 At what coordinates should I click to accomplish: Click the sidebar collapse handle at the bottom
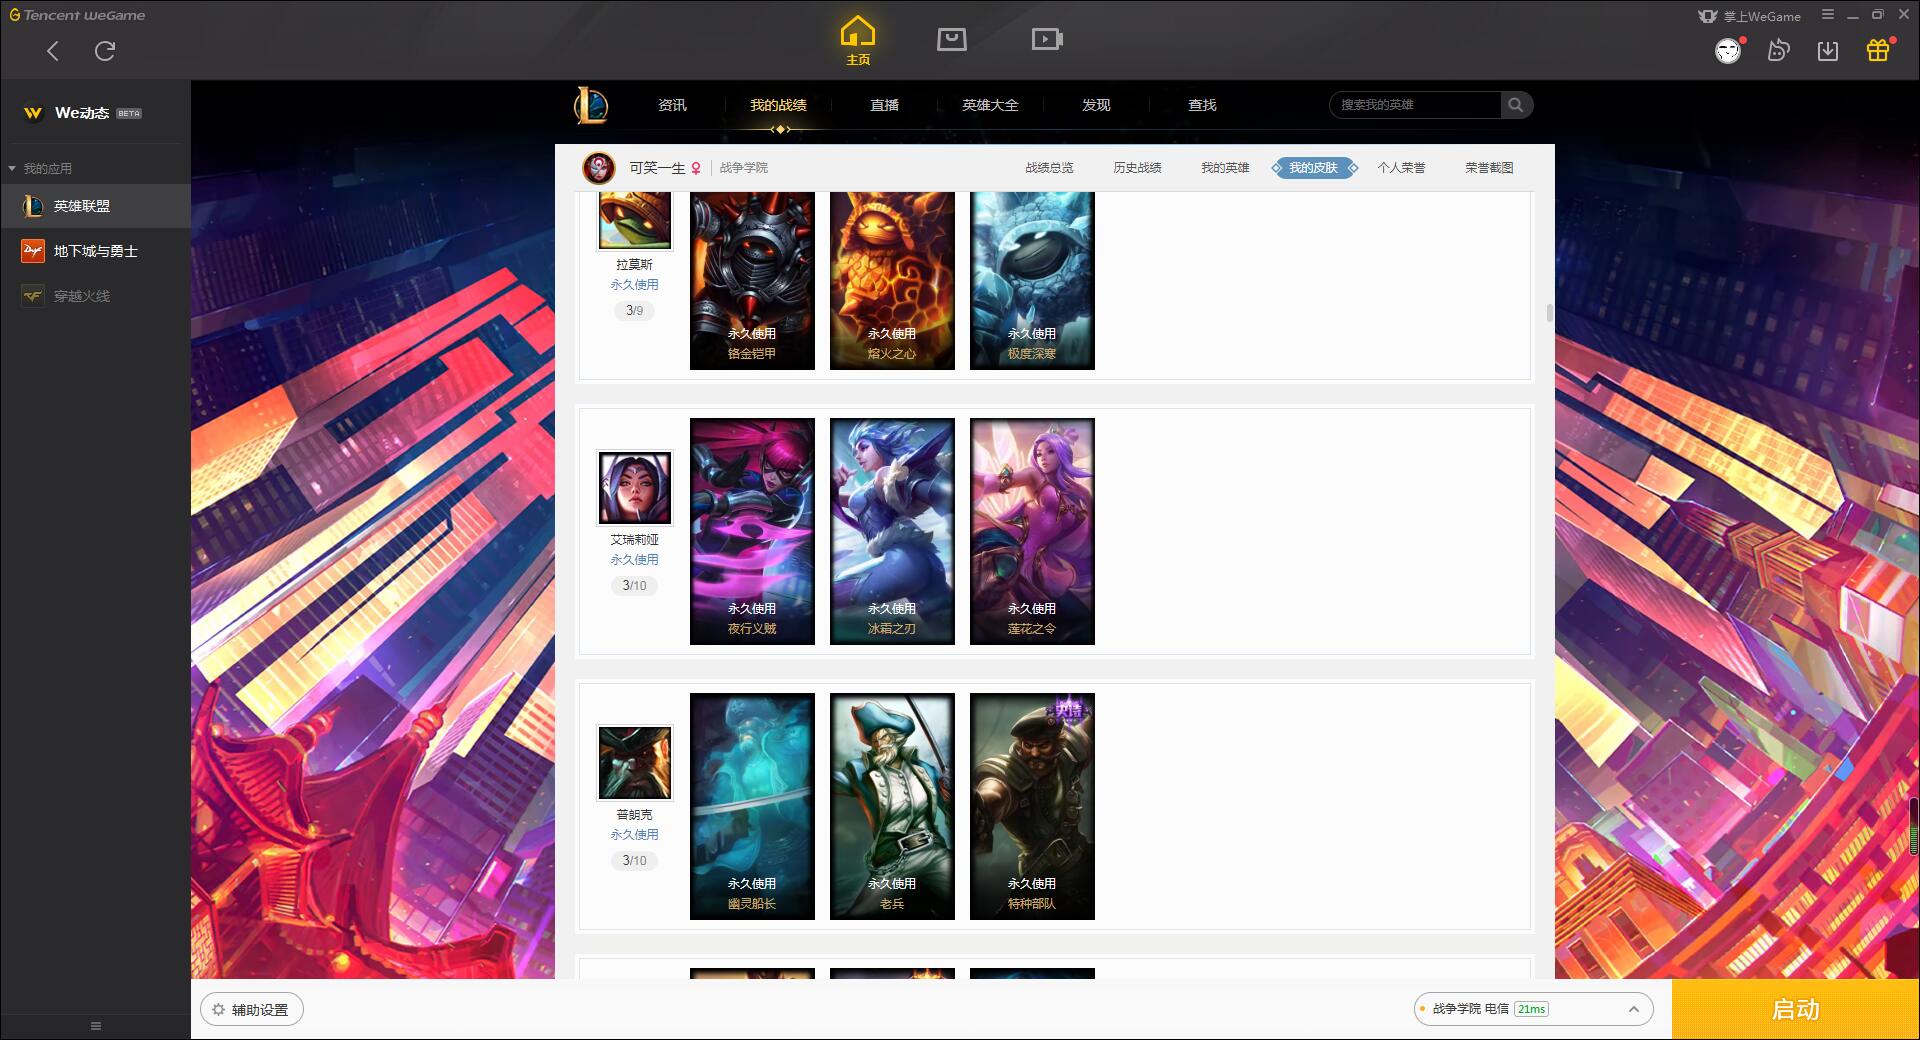pyautogui.click(x=96, y=1026)
